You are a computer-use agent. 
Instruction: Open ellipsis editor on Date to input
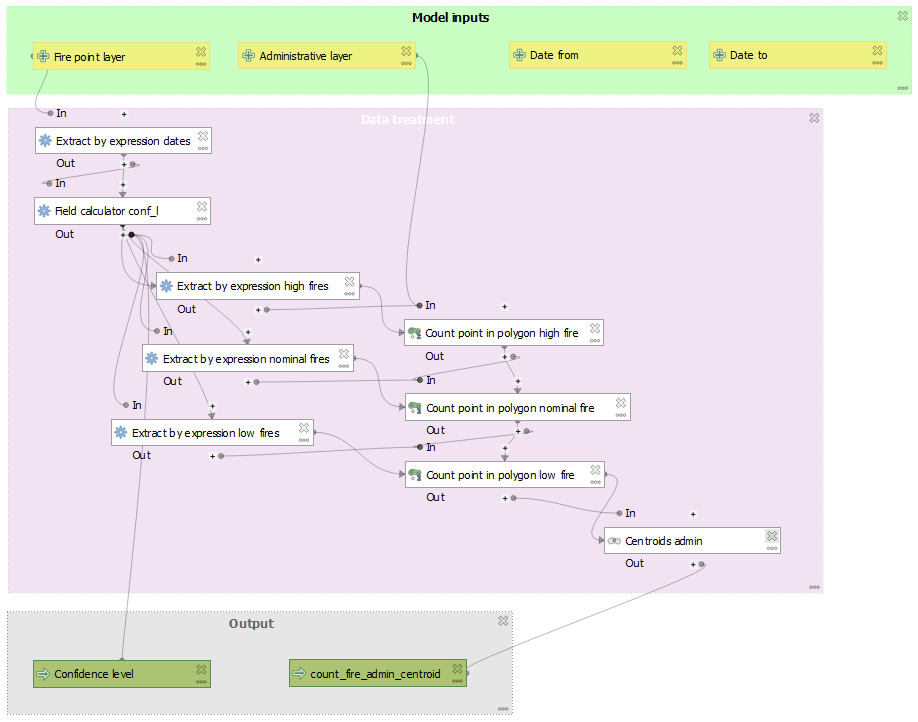[878, 63]
